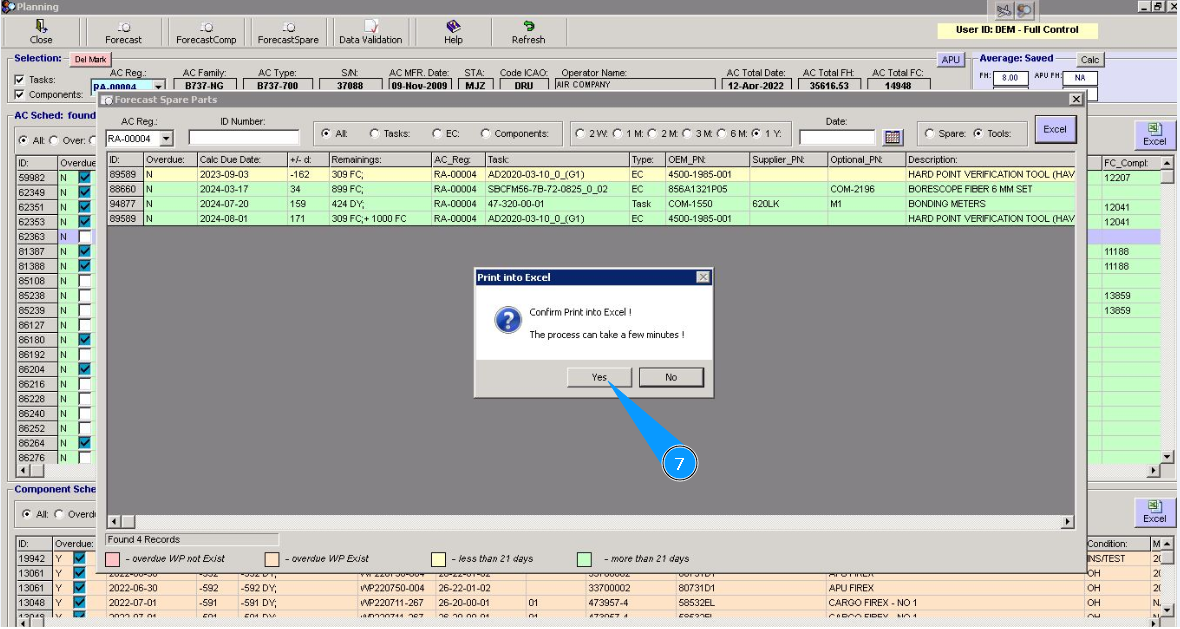The image size is (1180, 629).
Task: Confirm print with the Yes button
Action: click(599, 377)
